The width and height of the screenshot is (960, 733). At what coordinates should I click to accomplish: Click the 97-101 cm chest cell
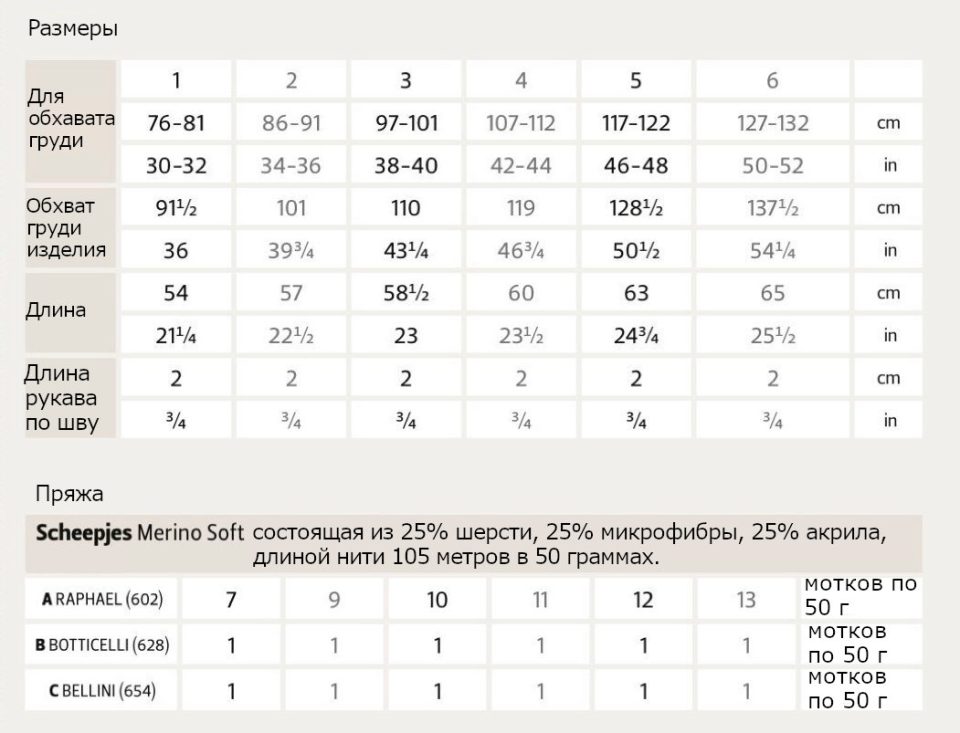(406, 122)
